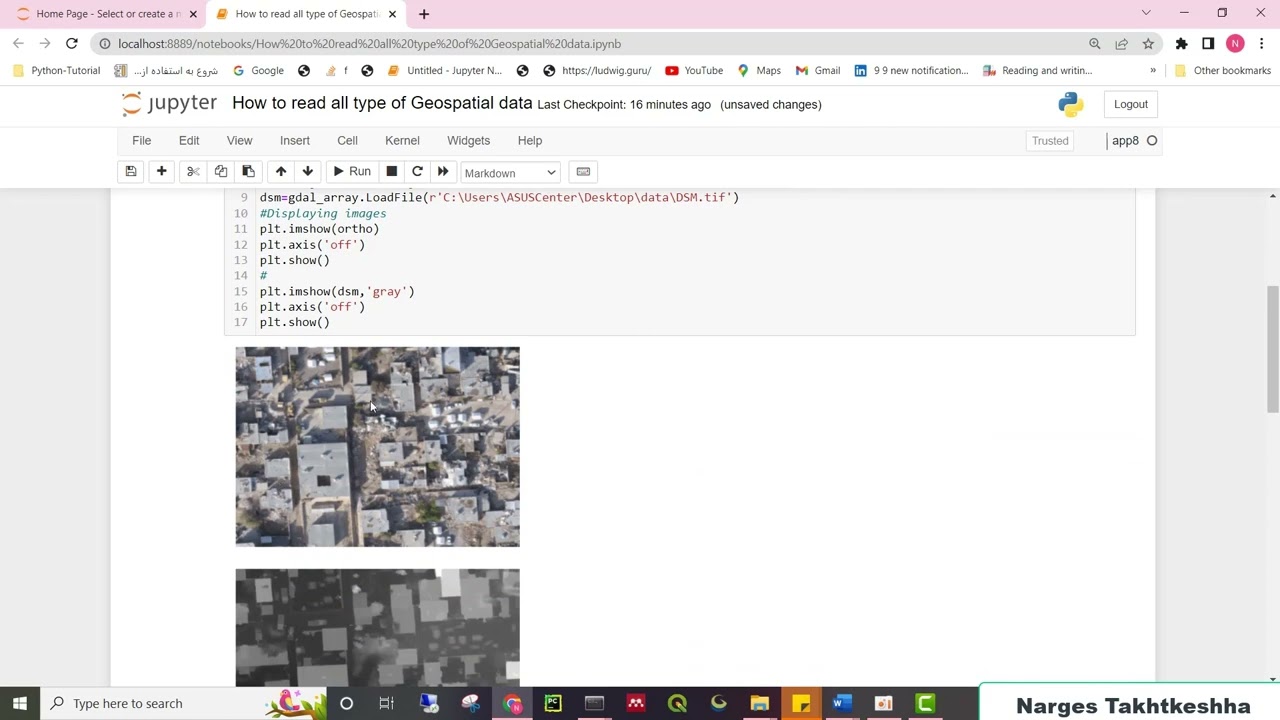Run the selected cell
This screenshot has height=720, width=1280.
(351, 172)
